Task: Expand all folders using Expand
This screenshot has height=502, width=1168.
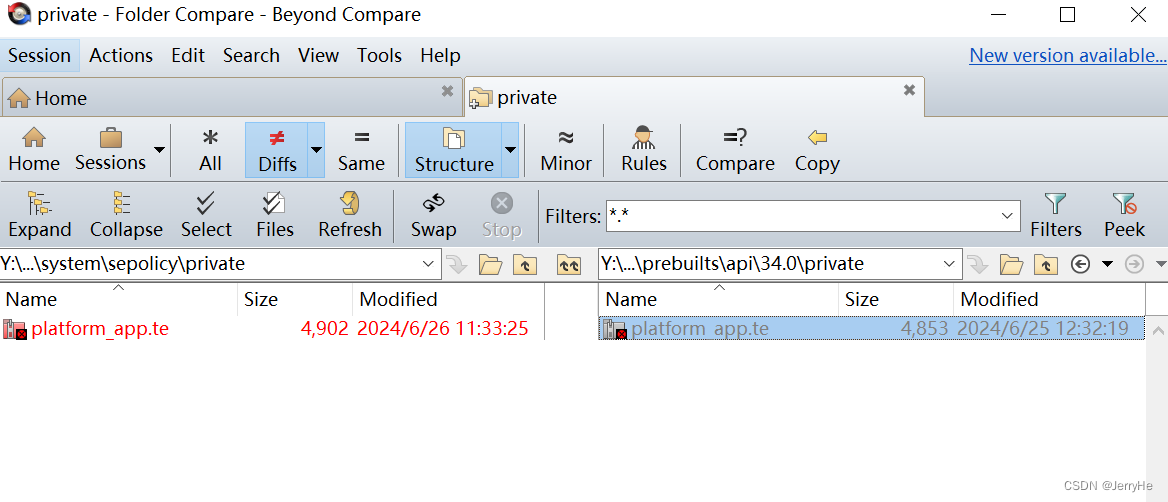Action: (x=39, y=215)
